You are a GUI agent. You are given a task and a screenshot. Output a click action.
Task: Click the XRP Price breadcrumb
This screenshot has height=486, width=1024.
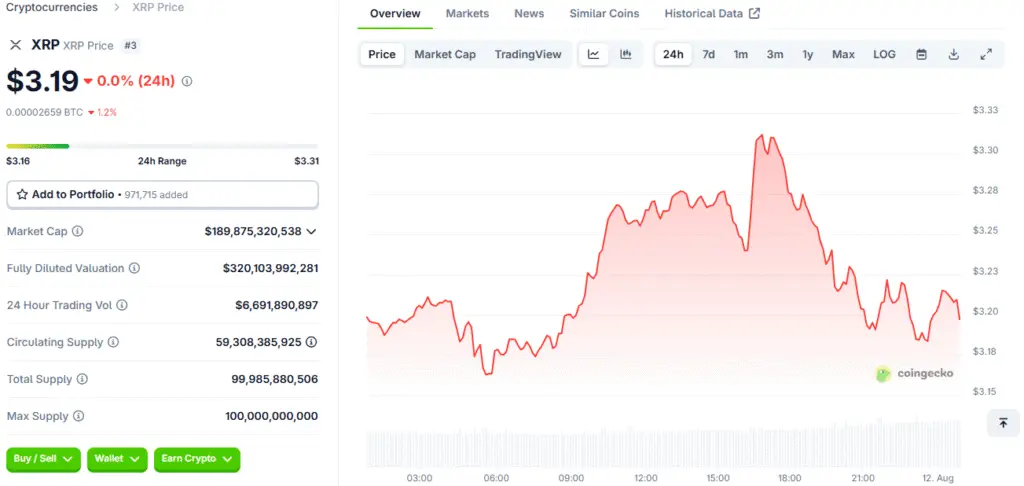pyautogui.click(x=157, y=8)
